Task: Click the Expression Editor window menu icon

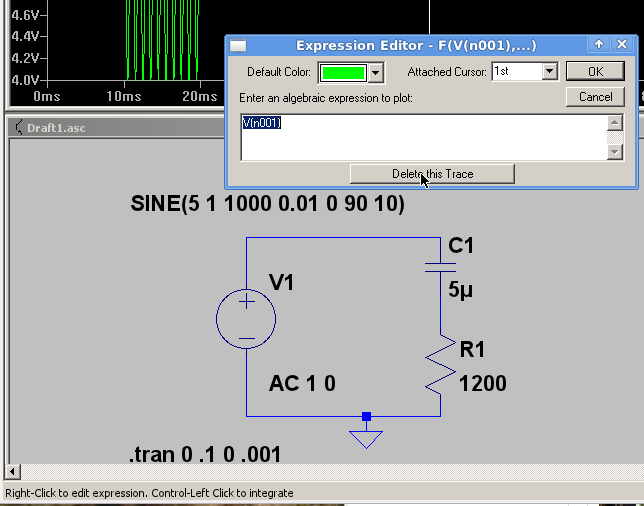Action: pos(238,45)
